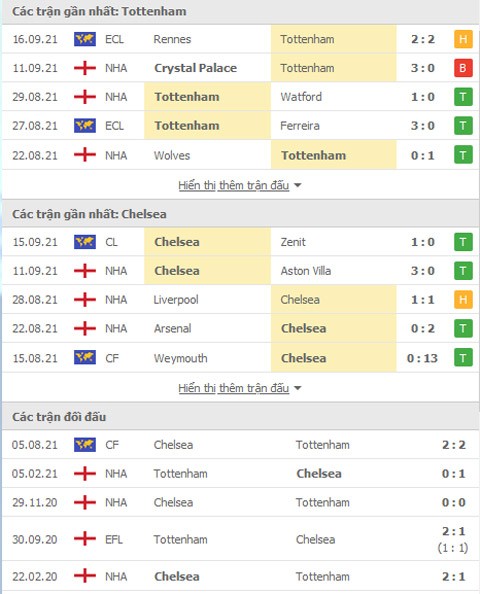The height and width of the screenshot is (594, 480).
Task: Expand more Tottenham matches via dropdown arrow
Action: pyautogui.click(x=298, y=185)
